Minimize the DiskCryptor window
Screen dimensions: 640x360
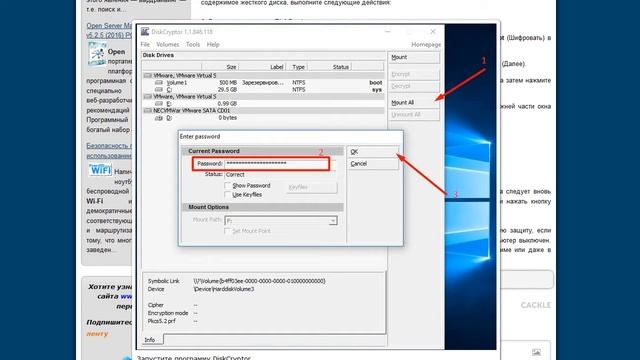[x=387, y=31]
